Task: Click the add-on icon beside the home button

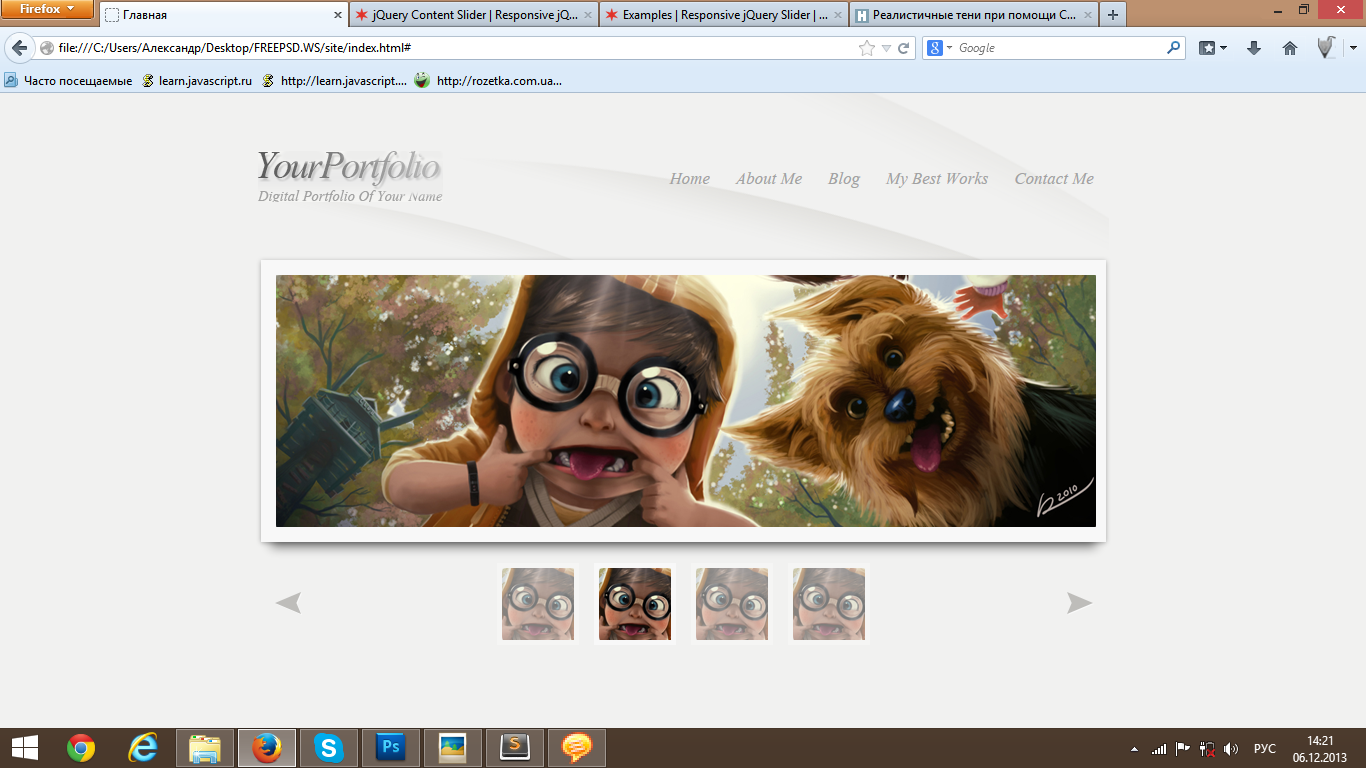Action: pyautogui.click(x=1326, y=47)
